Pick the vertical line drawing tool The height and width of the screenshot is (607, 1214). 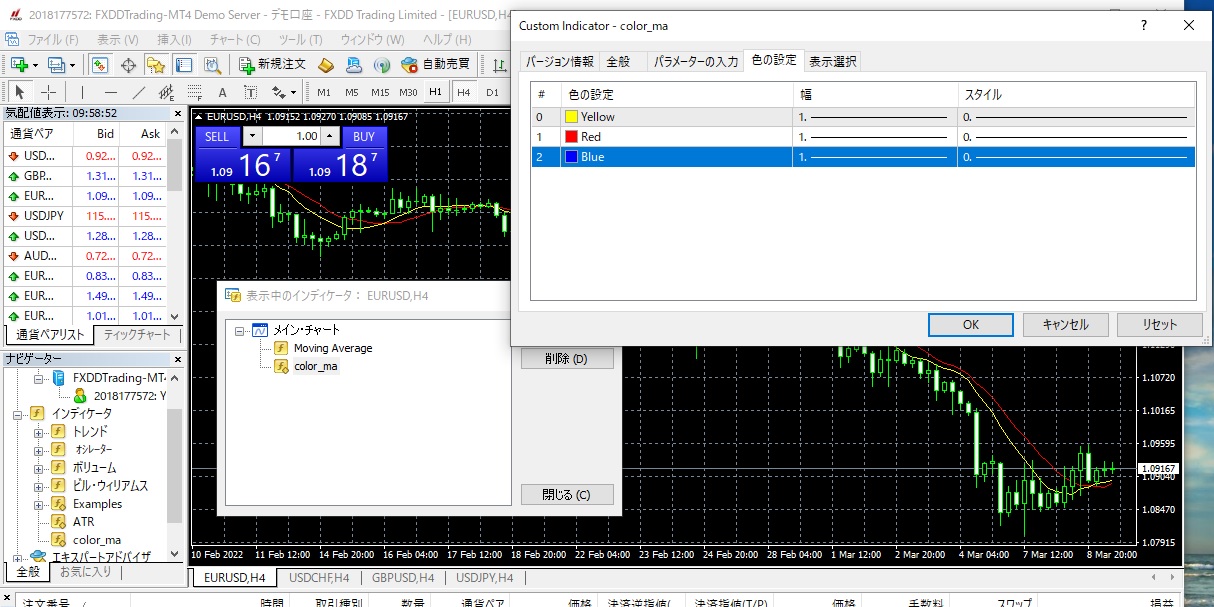[83, 92]
